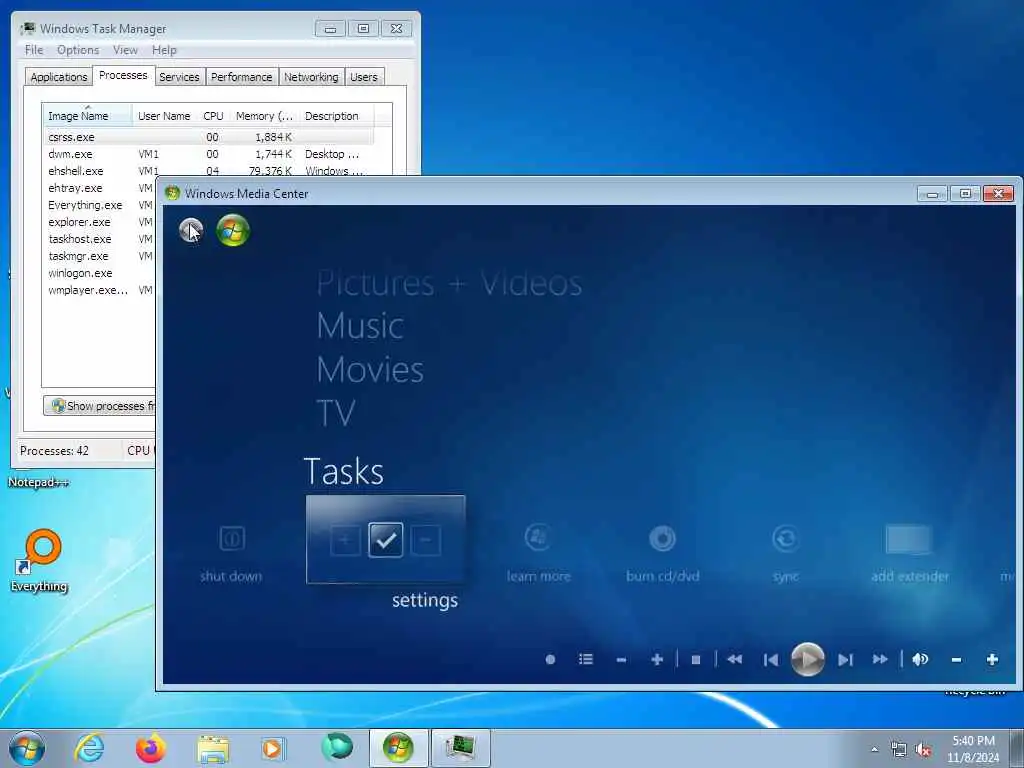Switch to the Applications tab

tap(59, 77)
